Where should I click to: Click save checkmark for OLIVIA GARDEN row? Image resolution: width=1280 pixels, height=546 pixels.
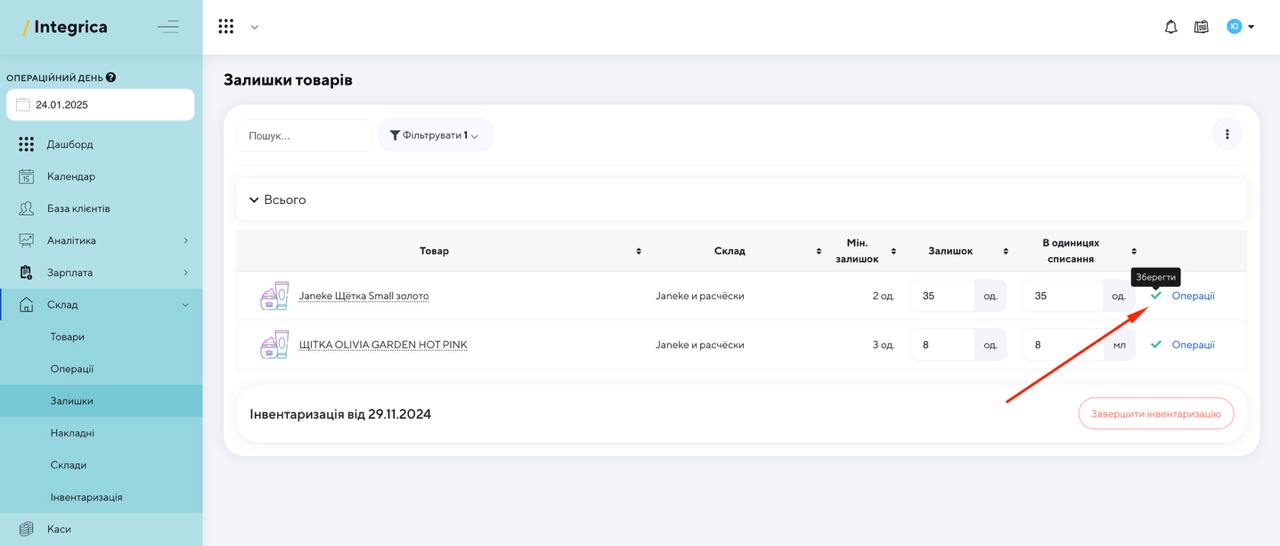click(x=1156, y=344)
